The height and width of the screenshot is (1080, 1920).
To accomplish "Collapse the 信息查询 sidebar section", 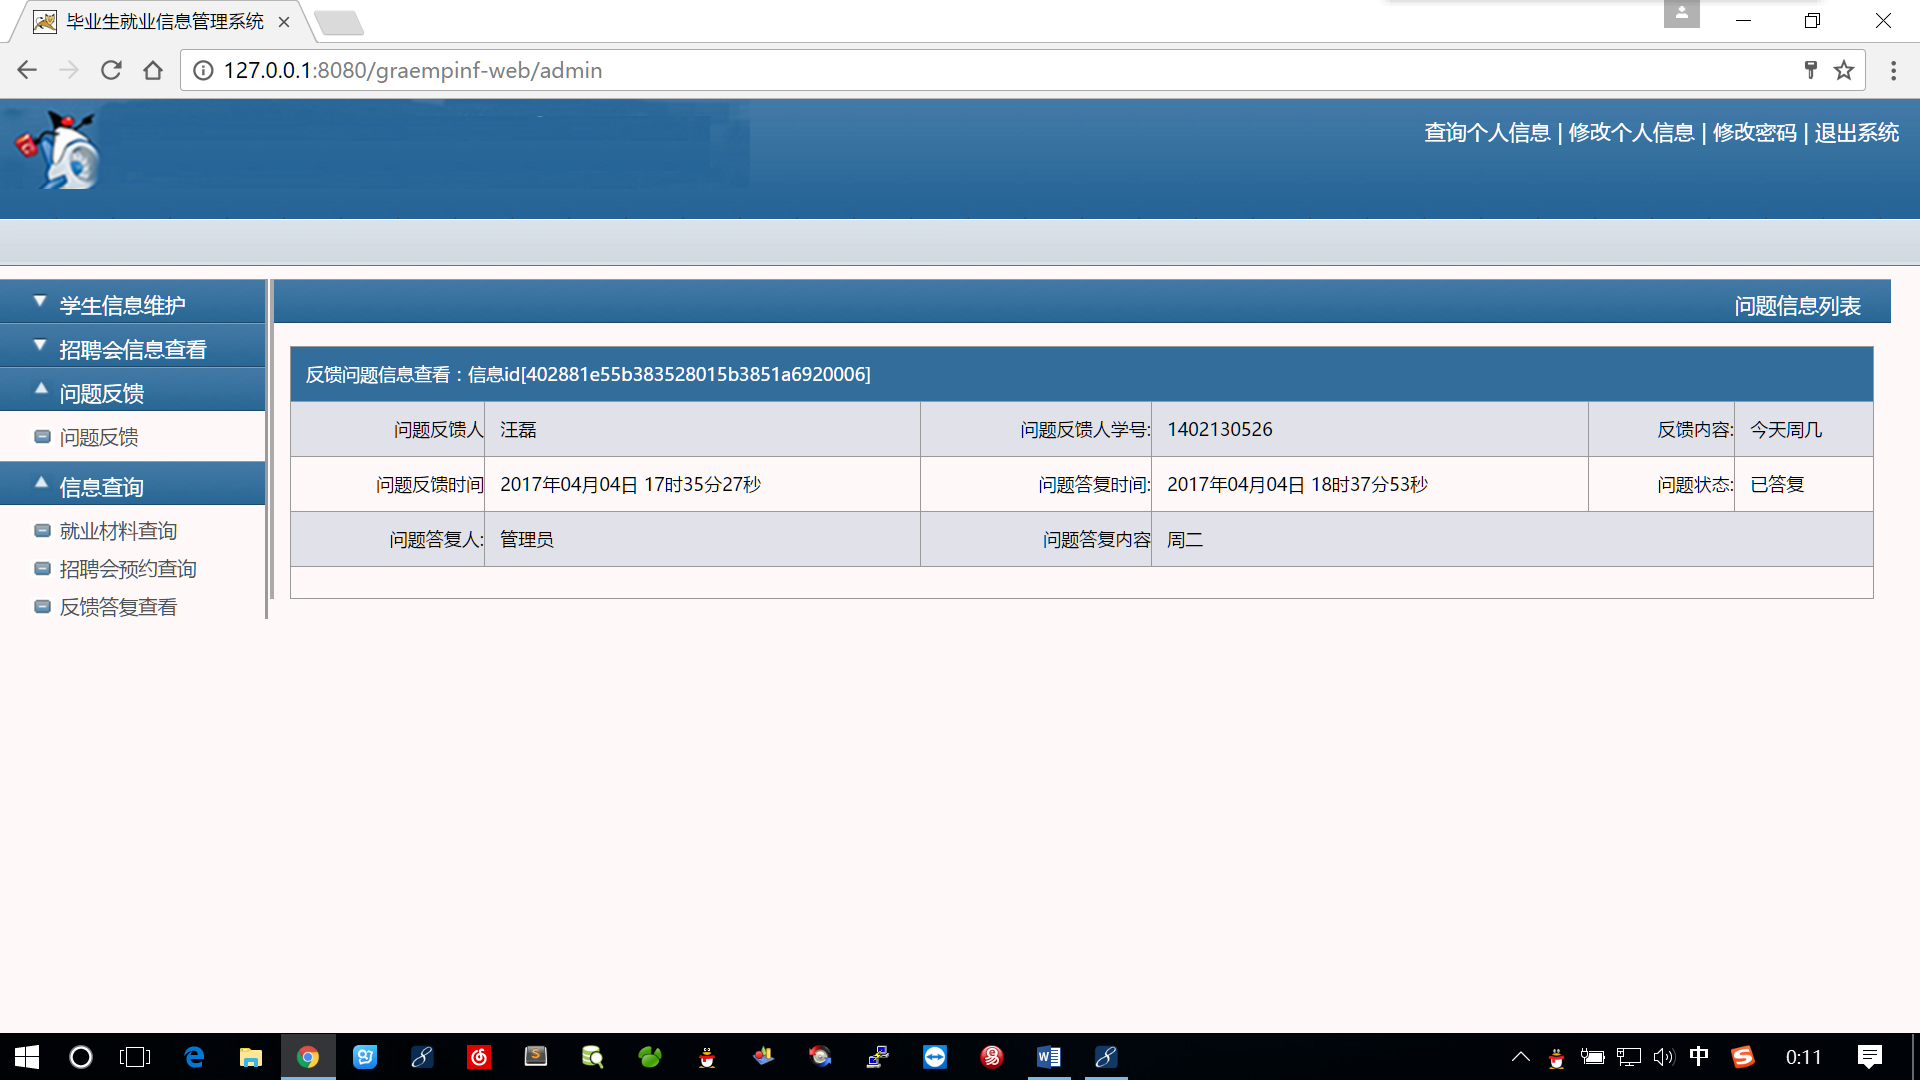I will (x=101, y=487).
